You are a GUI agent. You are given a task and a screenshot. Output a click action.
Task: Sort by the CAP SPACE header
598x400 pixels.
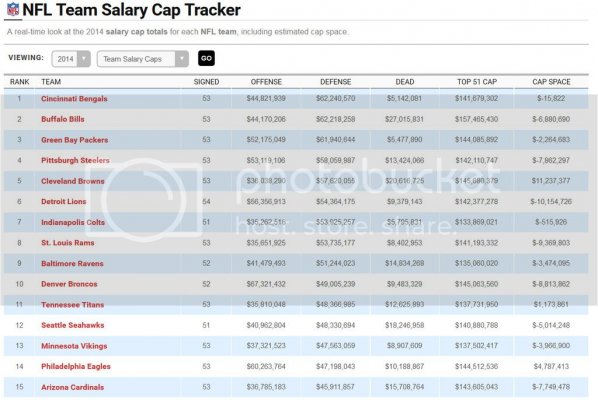551,82
